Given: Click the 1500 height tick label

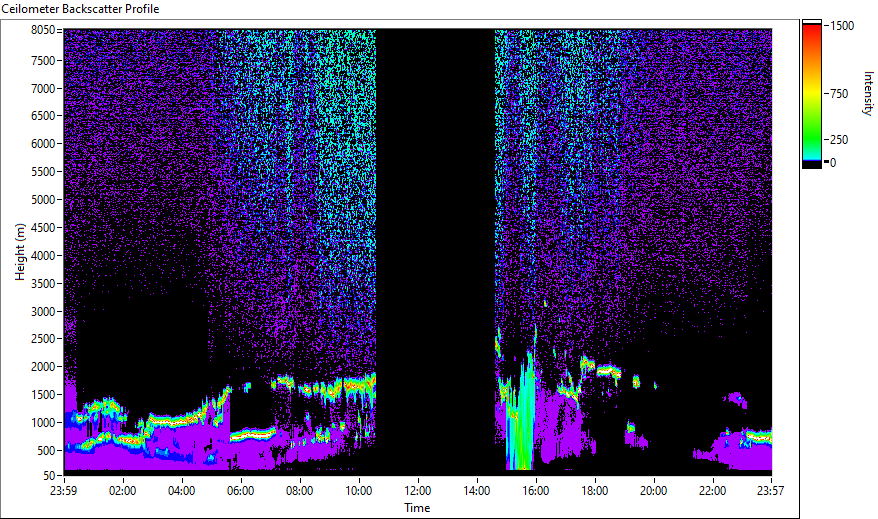Looking at the screenshot, I should (43, 395).
